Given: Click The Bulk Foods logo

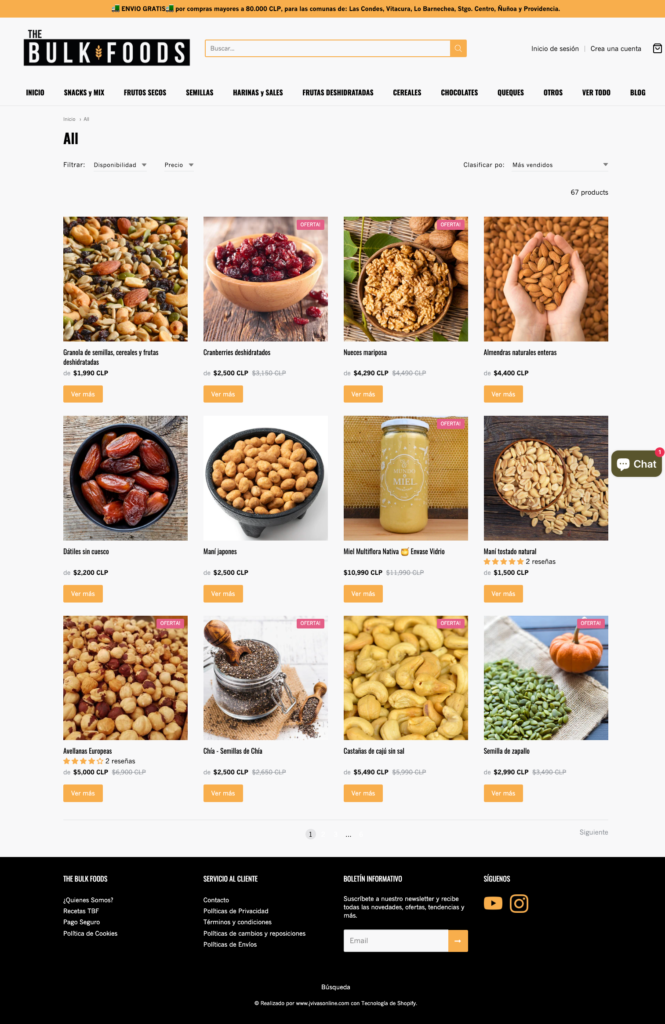Looking at the screenshot, I should click(106, 48).
